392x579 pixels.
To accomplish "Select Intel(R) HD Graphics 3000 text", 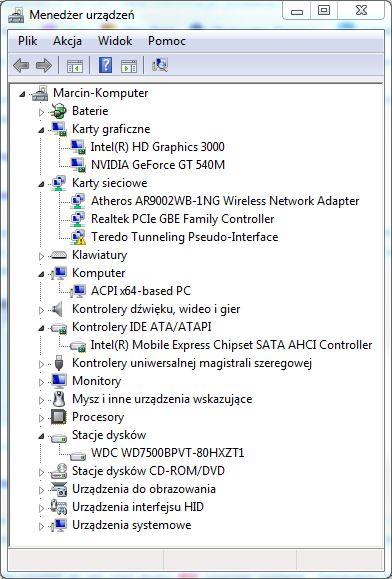I will pyautogui.click(x=158, y=147).
